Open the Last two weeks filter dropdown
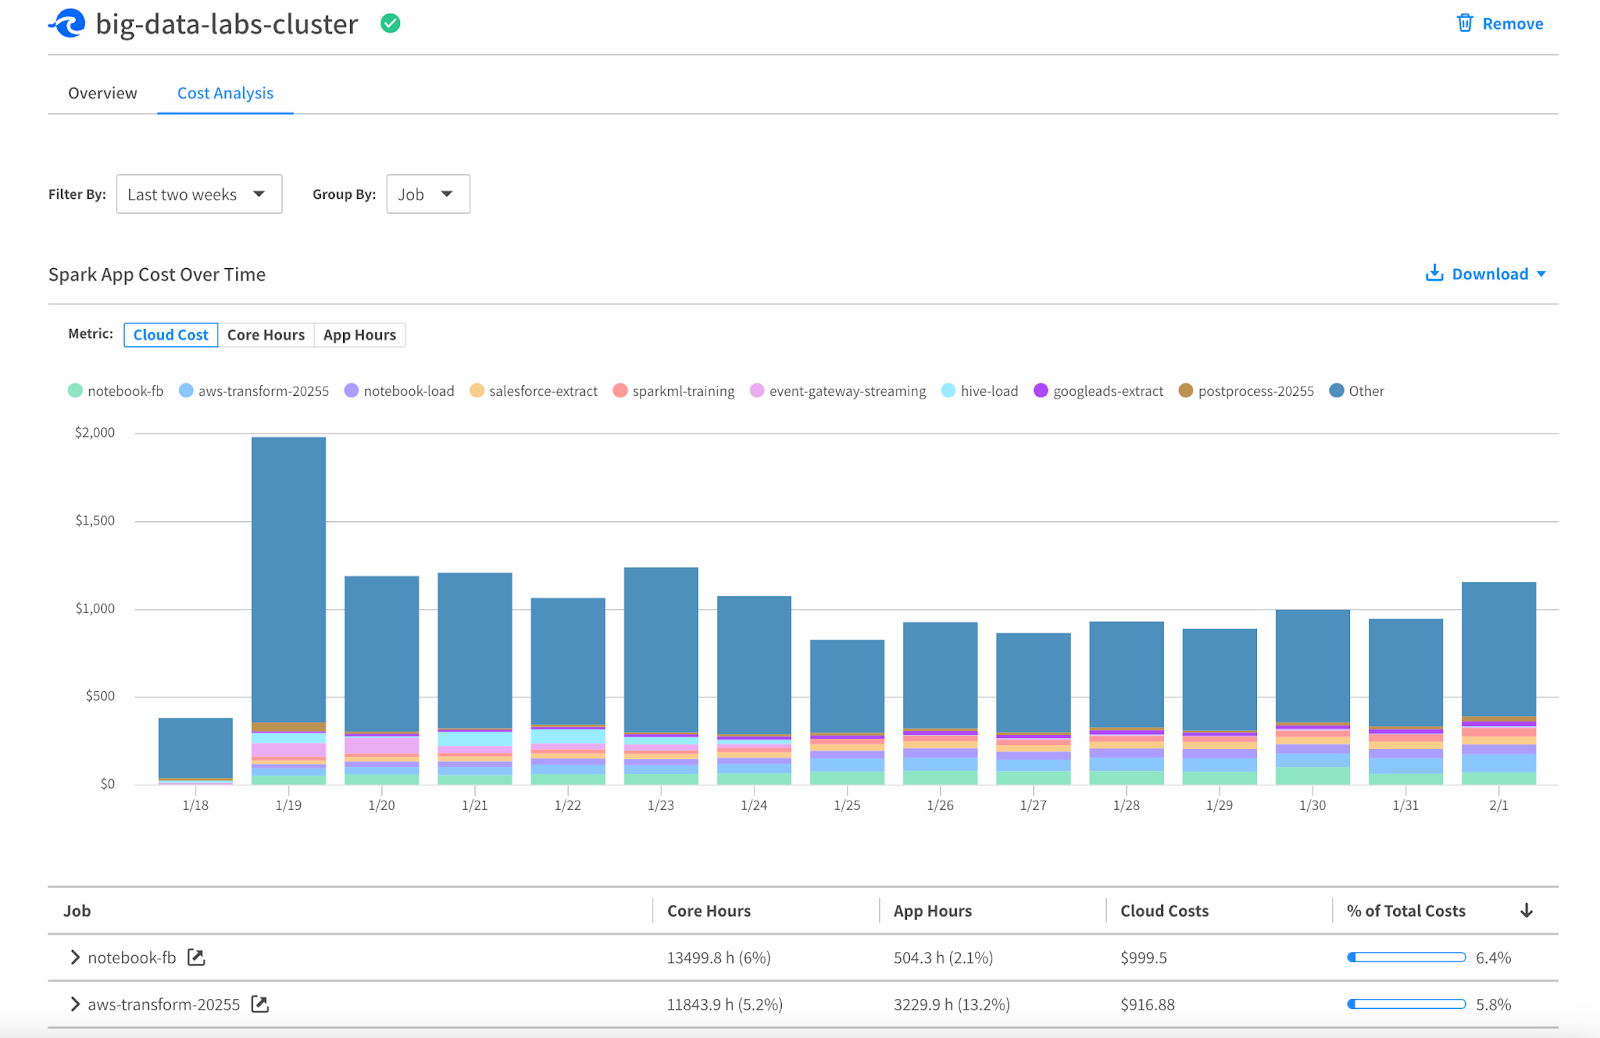The image size is (1600, 1038). (199, 194)
